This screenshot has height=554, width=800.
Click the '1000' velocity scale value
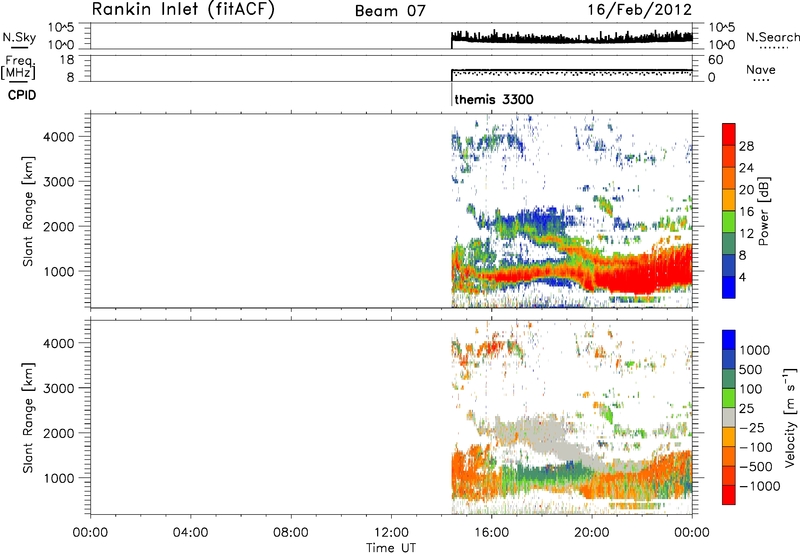click(754, 350)
